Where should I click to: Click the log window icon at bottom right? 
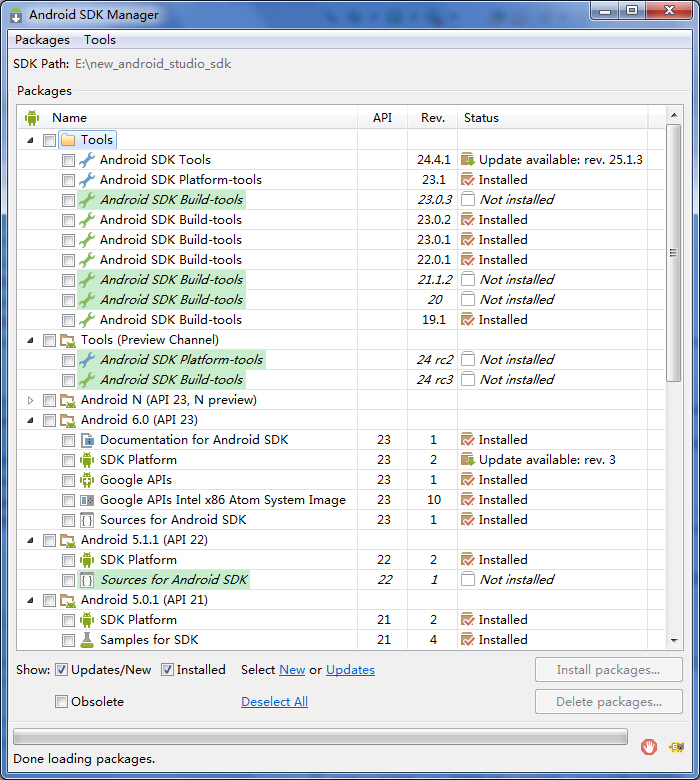[x=677, y=746]
